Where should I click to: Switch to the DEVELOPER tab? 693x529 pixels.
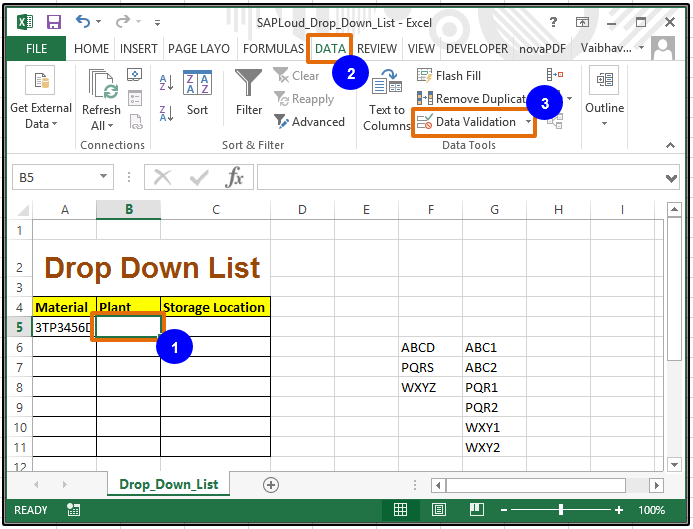[x=476, y=48]
